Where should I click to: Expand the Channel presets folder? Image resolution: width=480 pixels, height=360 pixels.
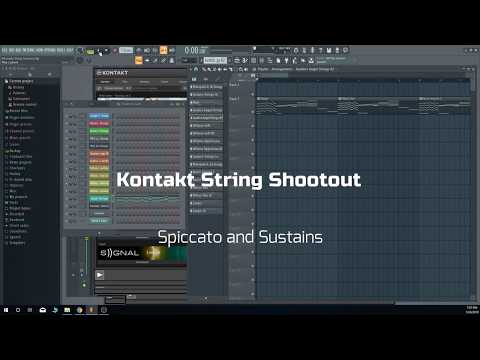point(21,131)
